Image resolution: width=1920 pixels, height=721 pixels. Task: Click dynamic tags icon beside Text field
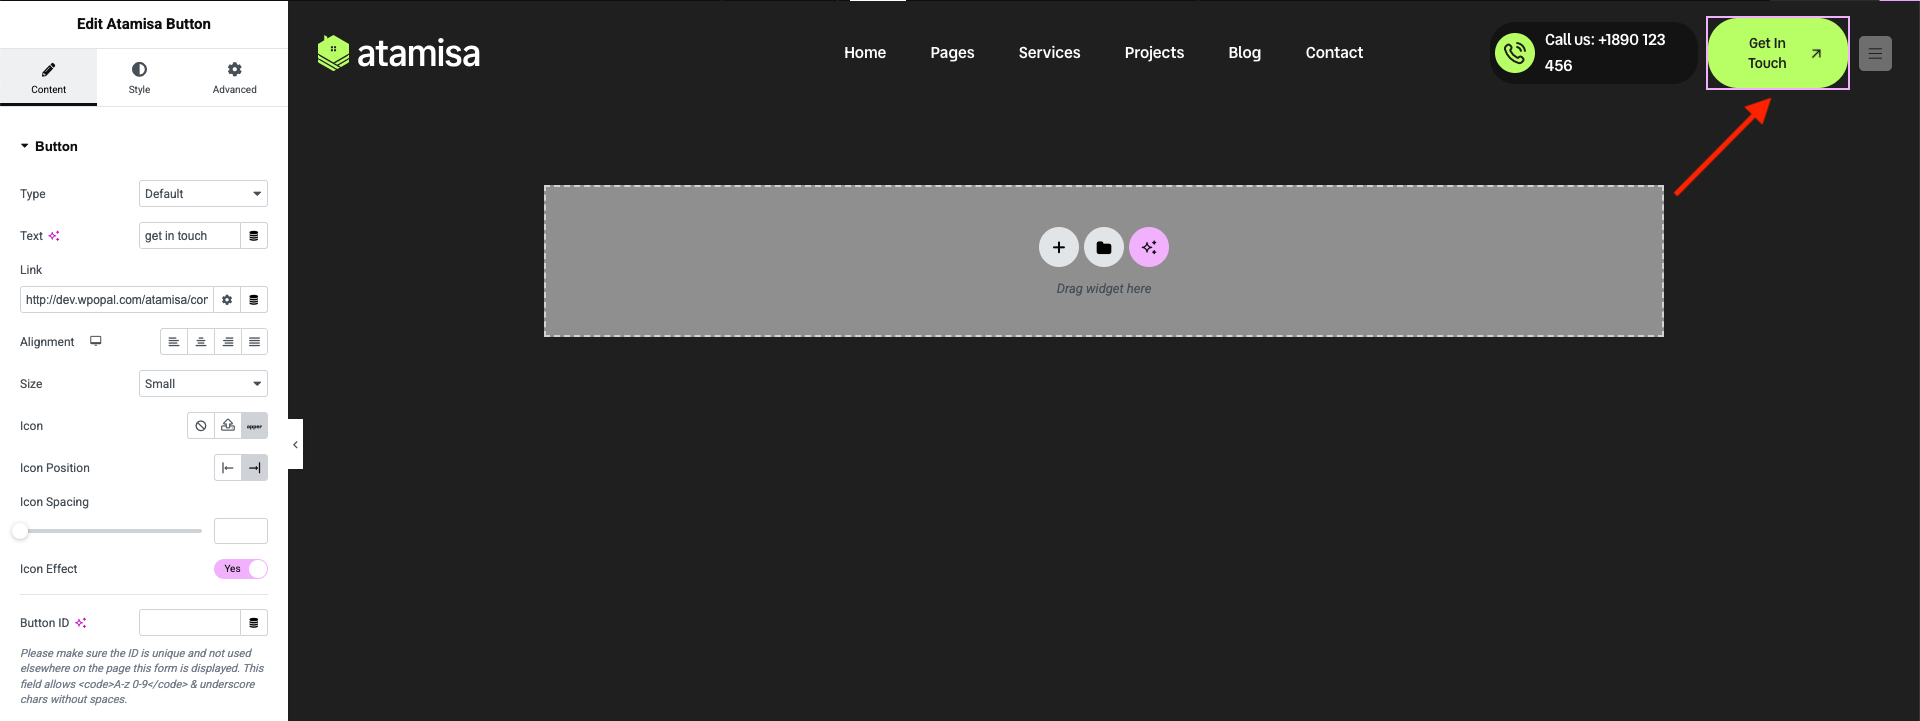(254, 236)
